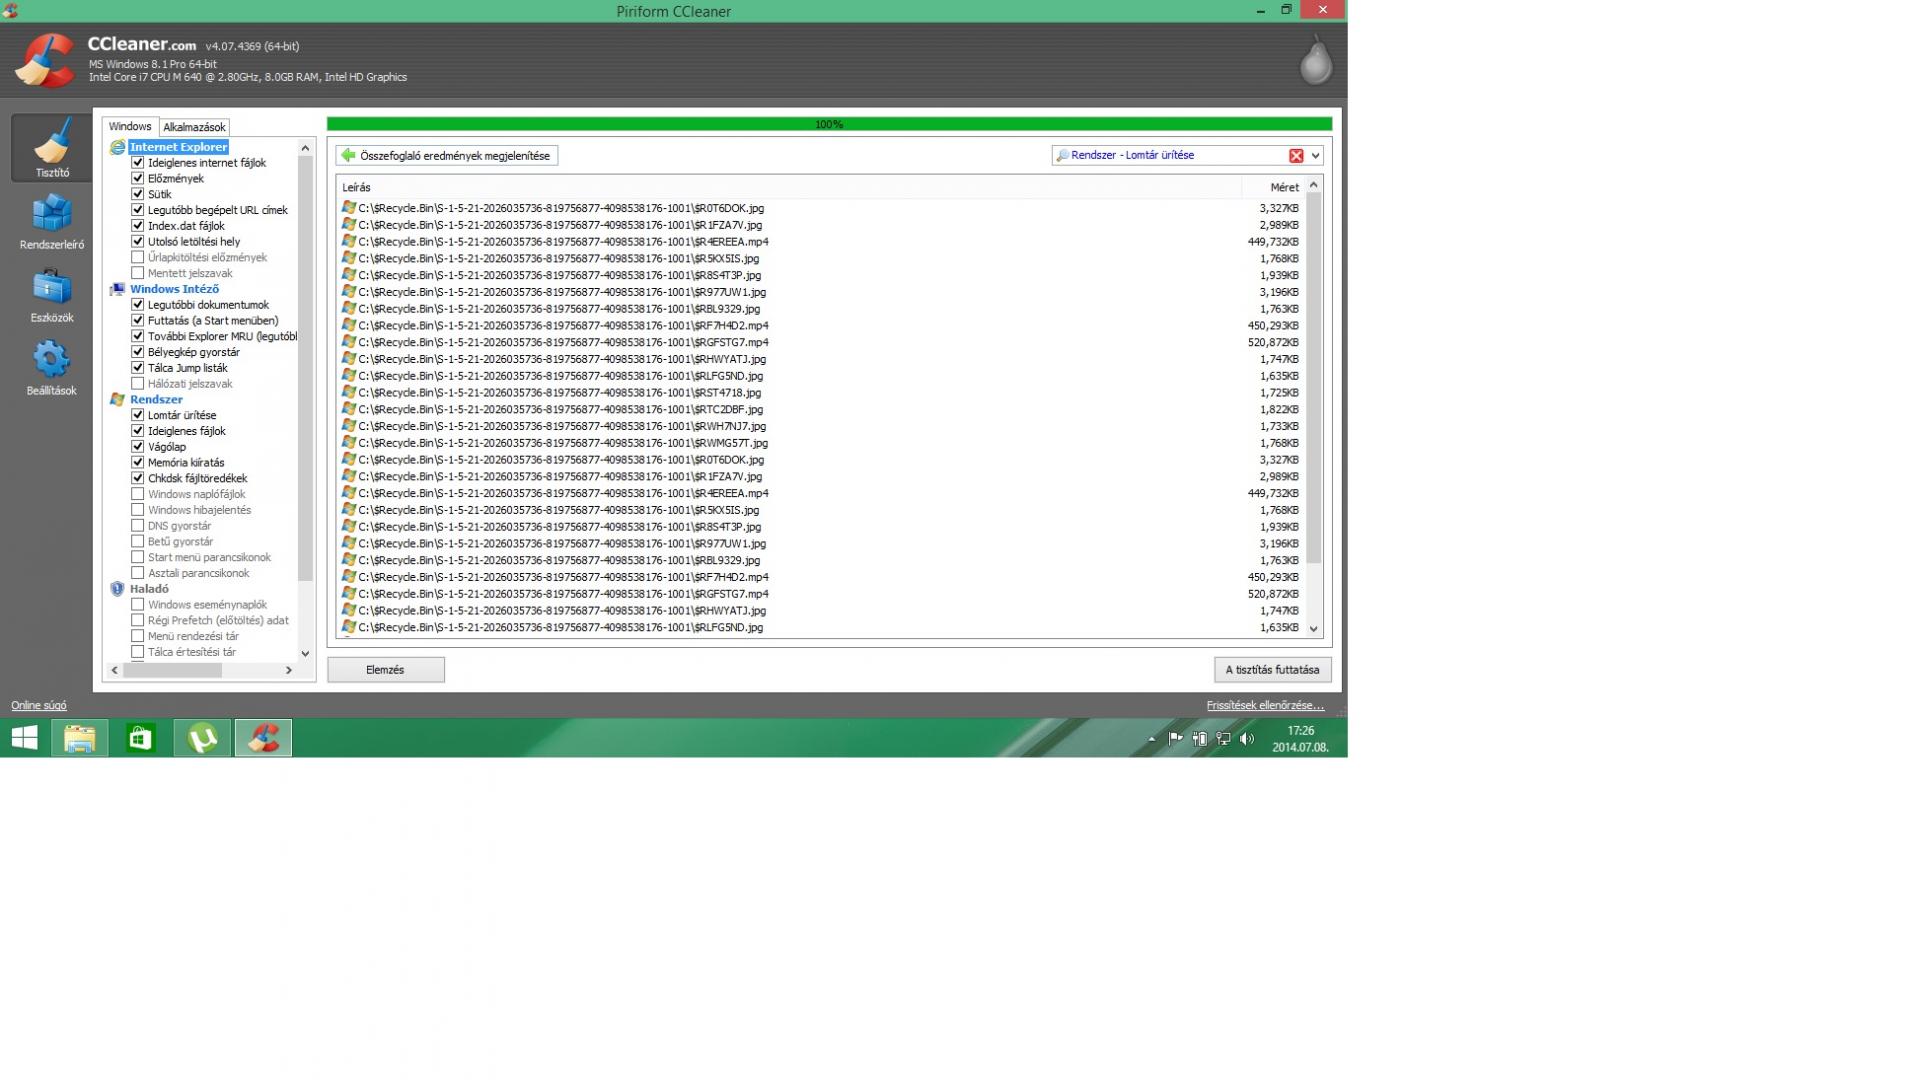
Task: Click the Haladó shield icon
Action: [x=117, y=589]
